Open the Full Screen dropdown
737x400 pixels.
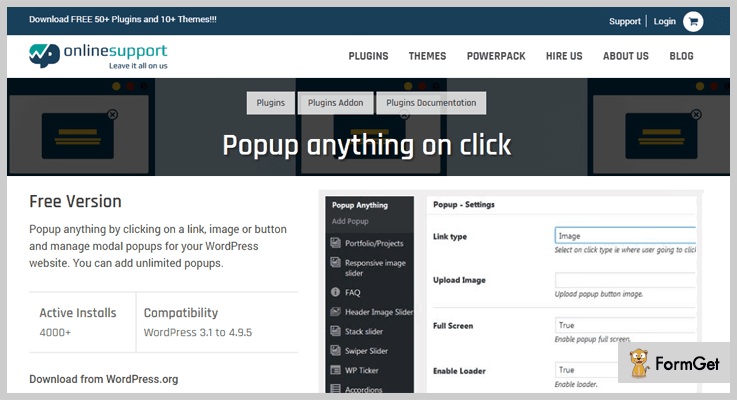(x=625, y=325)
